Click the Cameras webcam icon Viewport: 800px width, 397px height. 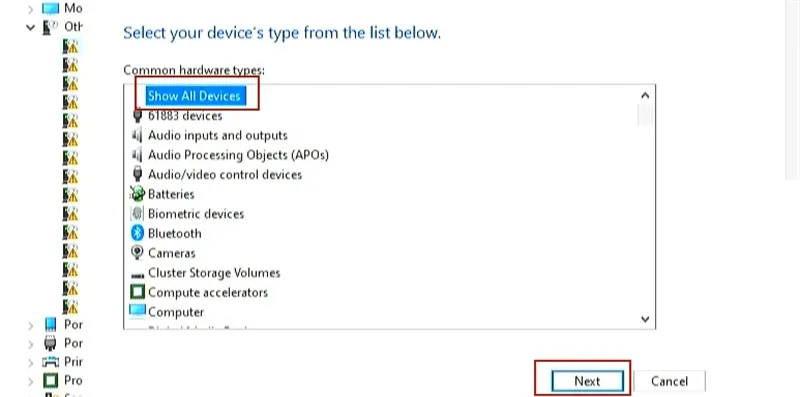point(137,253)
